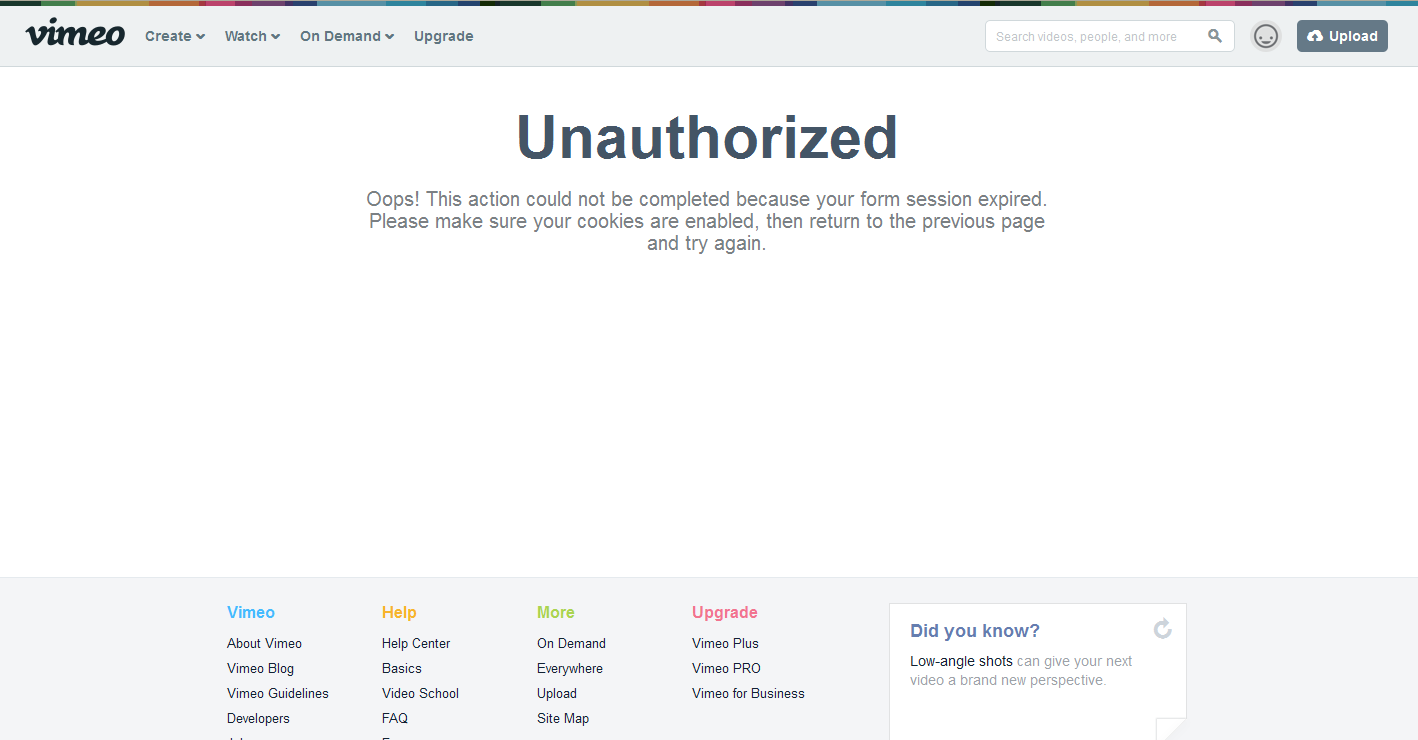Click the Upgrade footer column heading
The width and height of the screenshot is (1418, 740).
click(725, 612)
